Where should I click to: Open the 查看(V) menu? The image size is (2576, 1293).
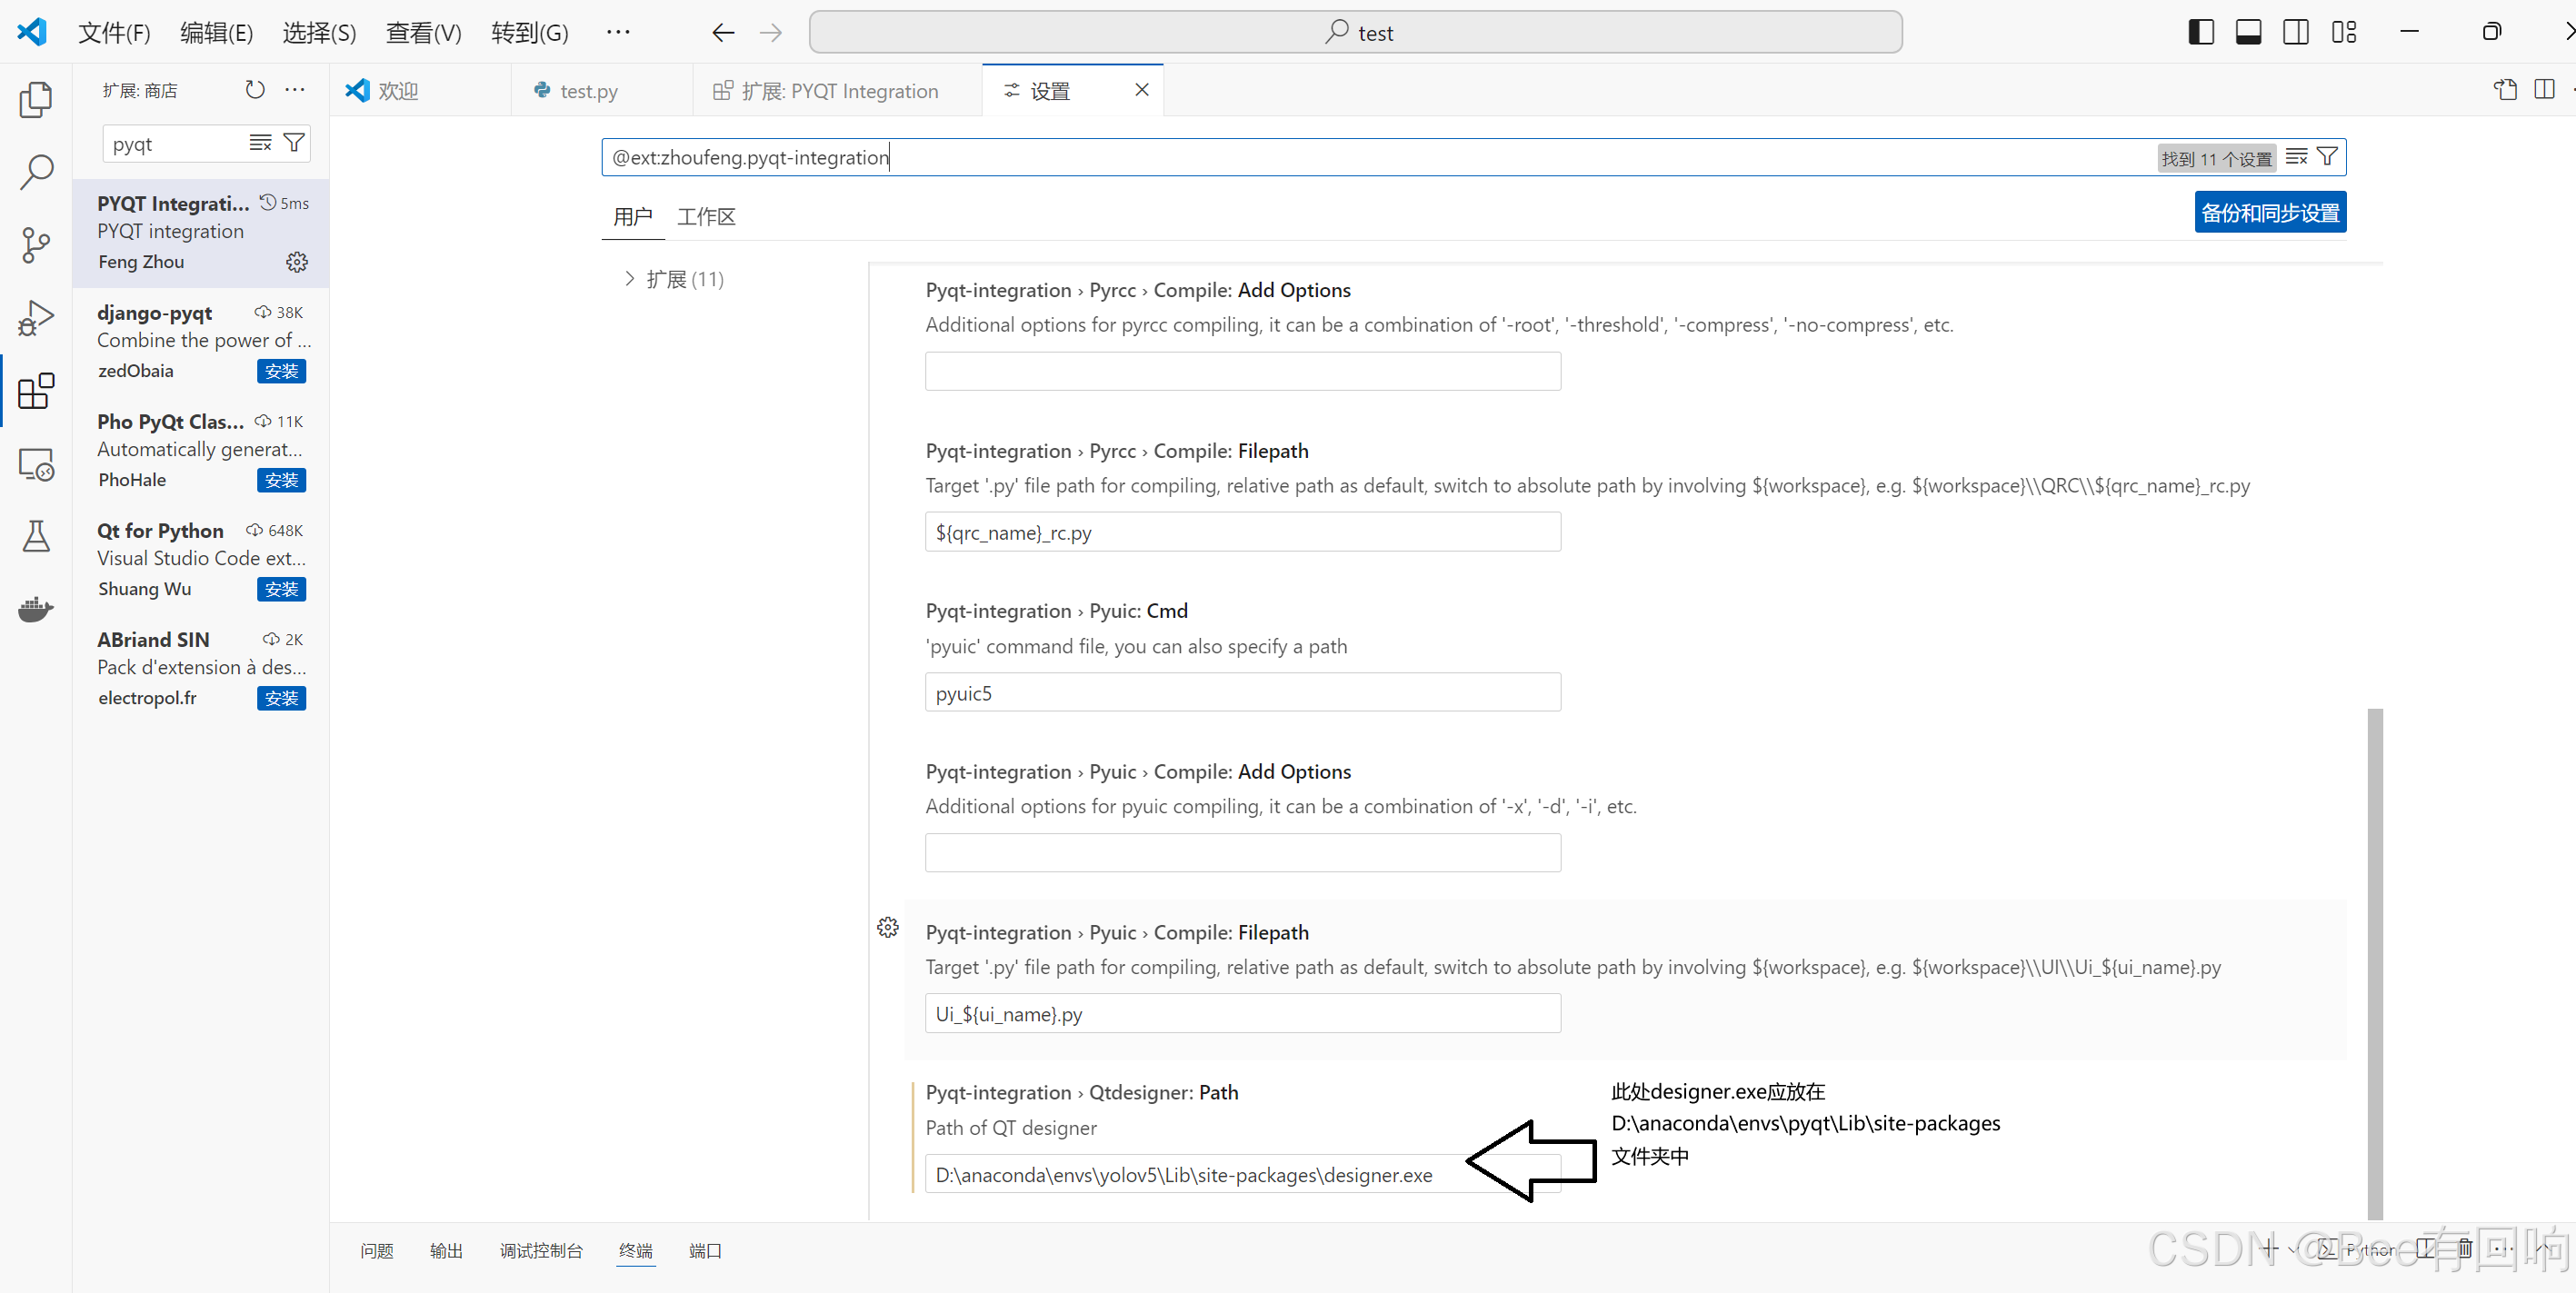tap(423, 33)
